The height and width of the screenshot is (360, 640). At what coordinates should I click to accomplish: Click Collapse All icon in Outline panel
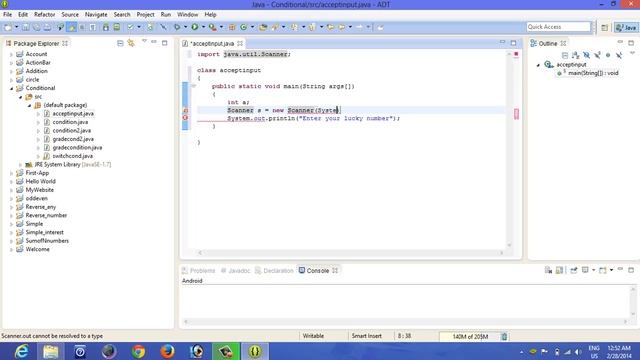[x=565, y=55]
